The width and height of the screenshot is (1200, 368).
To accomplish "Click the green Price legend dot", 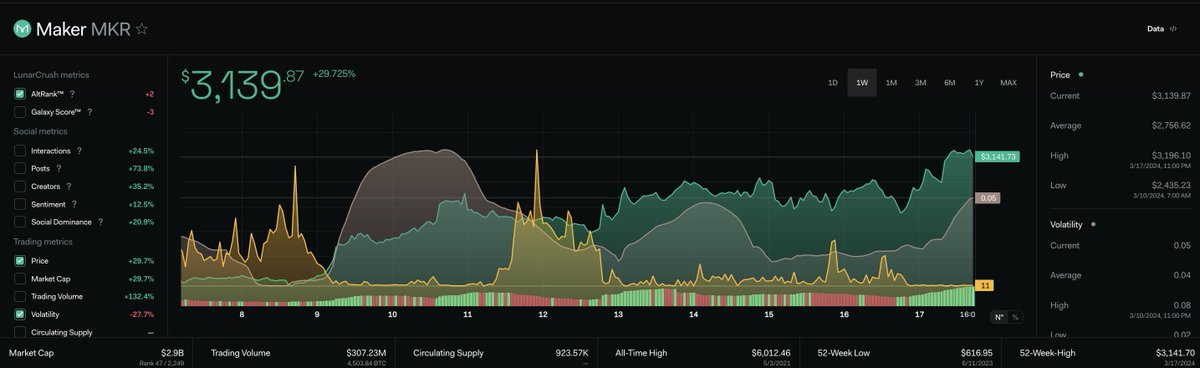I will click(1081, 75).
